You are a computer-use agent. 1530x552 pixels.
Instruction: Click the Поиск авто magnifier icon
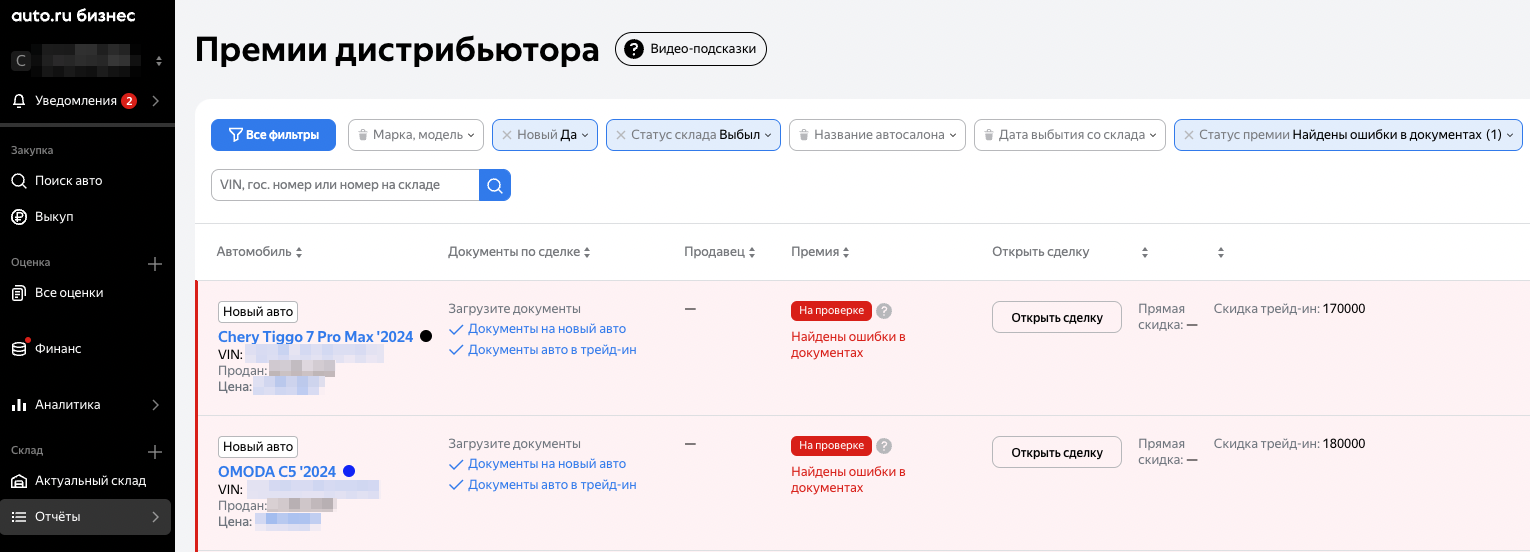pyautogui.click(x=19, y=181)
